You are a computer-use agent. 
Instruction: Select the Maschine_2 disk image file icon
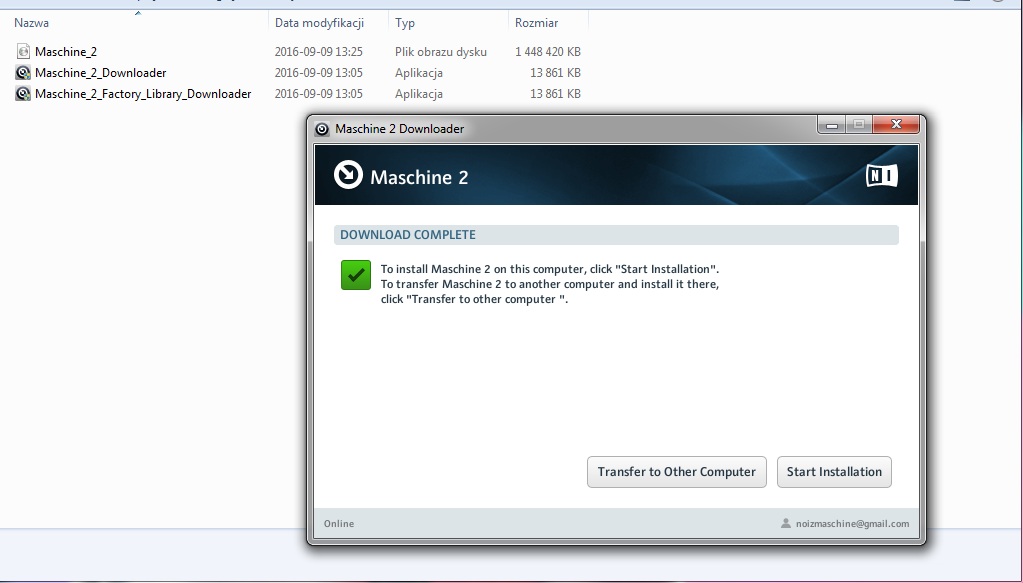[x=23, y=52]
